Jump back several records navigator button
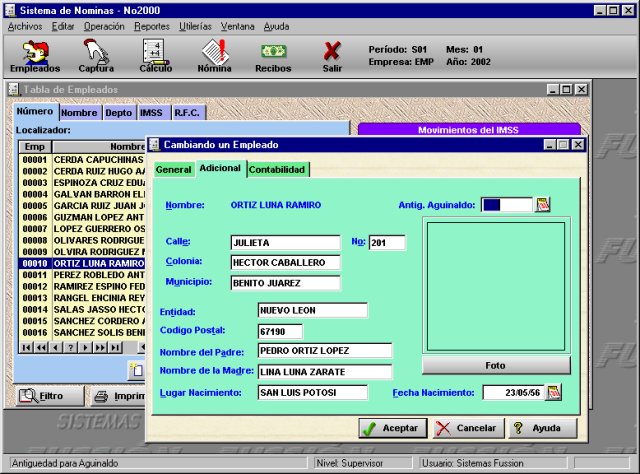Viewport: 640px width, 474px height. pos(40,347)
